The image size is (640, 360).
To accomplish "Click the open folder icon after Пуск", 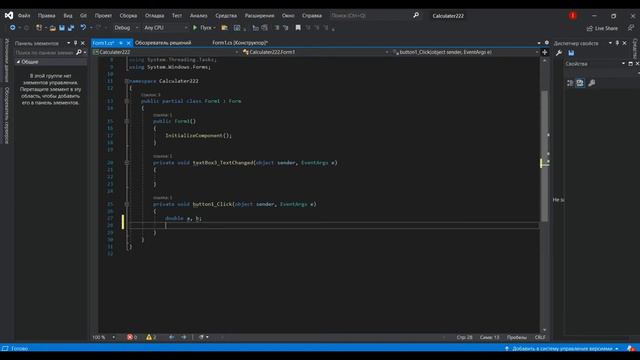I will (x=224, y=28).
